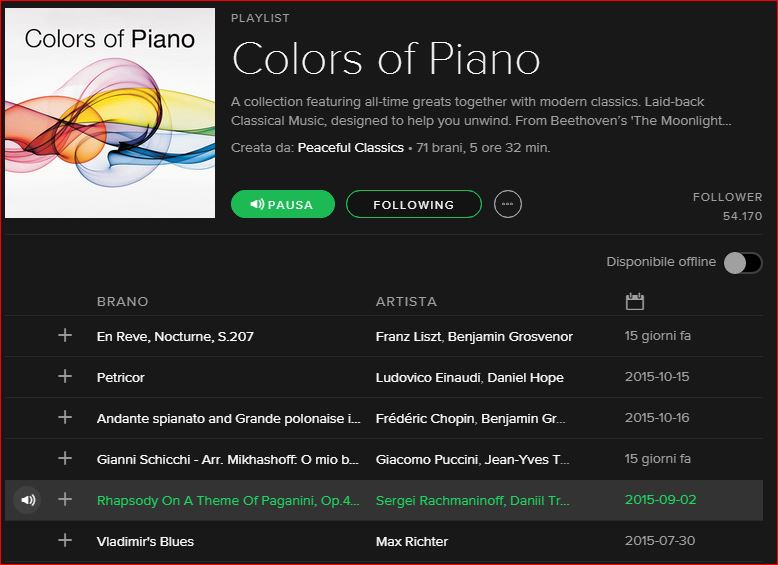Click the 2015-10-16 date added cell
Screen dimensions: 778x565
[x=657, y=417]
